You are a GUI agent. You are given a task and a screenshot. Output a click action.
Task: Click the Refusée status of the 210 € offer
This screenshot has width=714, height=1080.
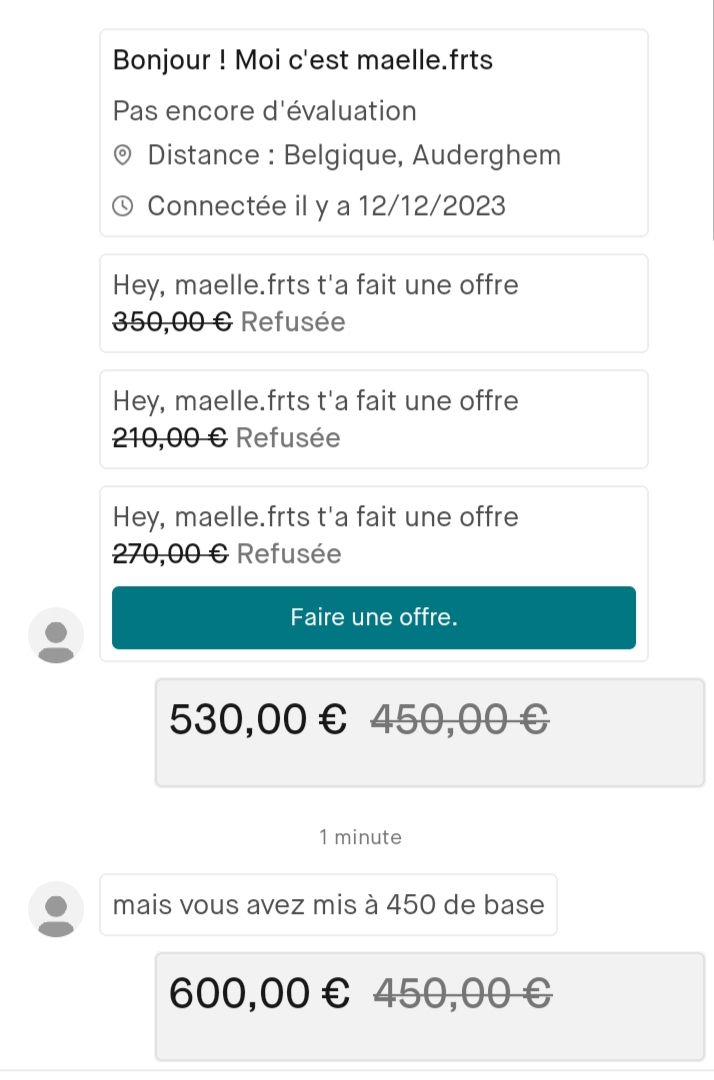[x=288, y=438]
